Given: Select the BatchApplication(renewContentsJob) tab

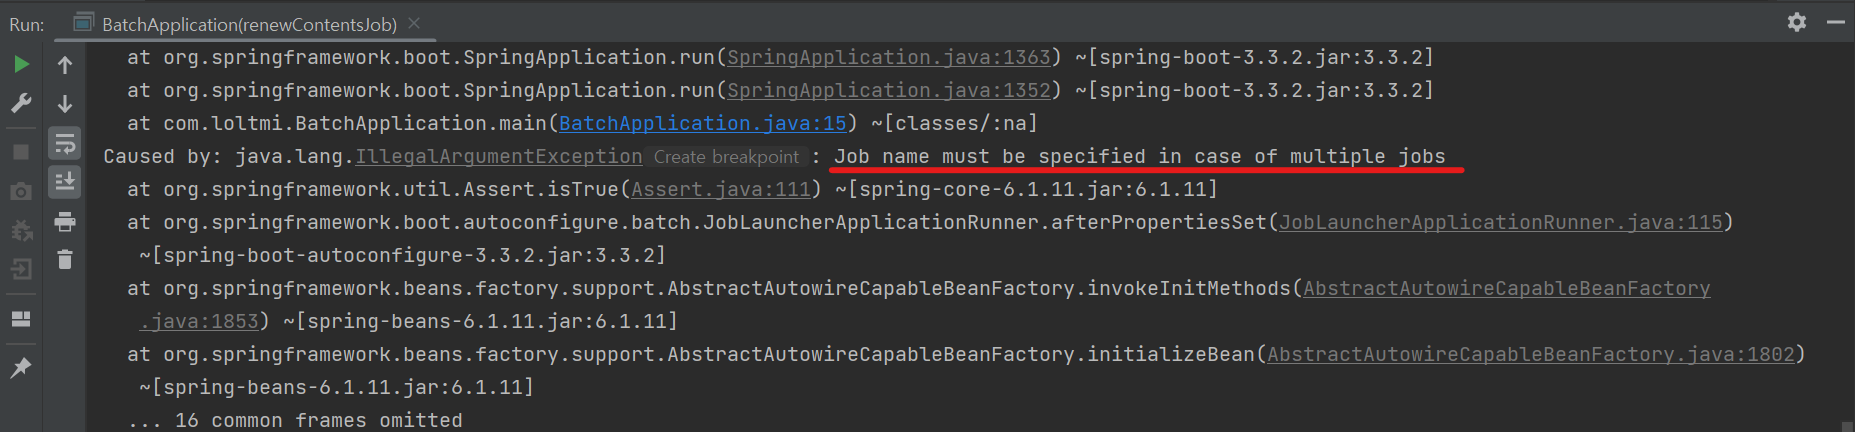Looking at the screenshot, I should tap(237, 24).
